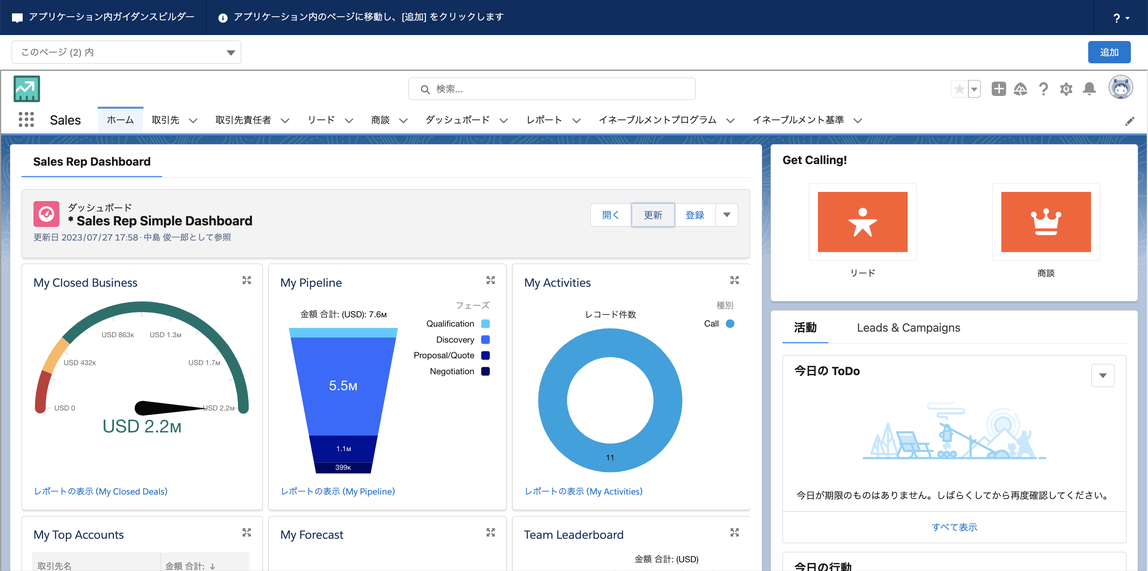Click the Discovery legend color swatch
Viewport: 1148px width, 571px height.
485,340
